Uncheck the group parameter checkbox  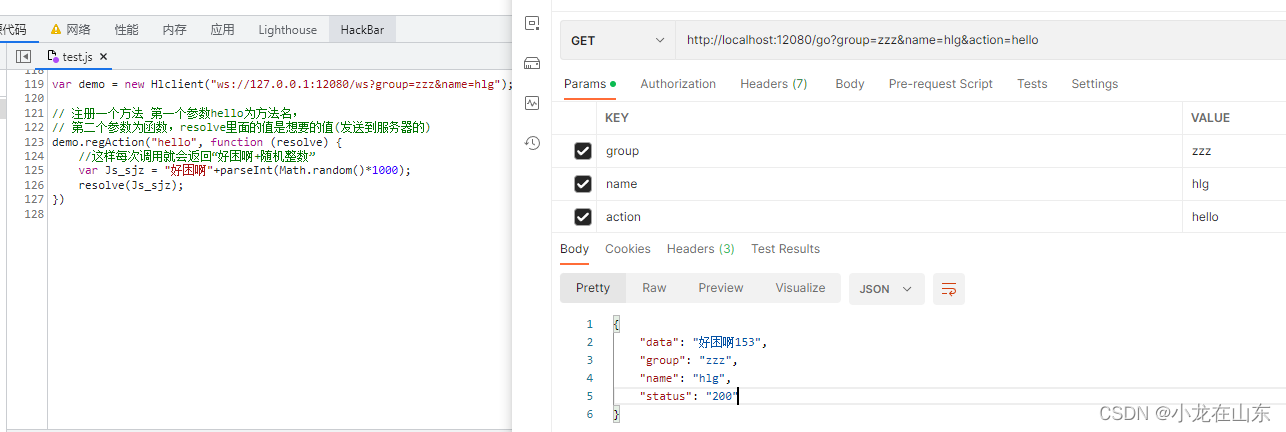pyautogui.click(x=583, y=151)
